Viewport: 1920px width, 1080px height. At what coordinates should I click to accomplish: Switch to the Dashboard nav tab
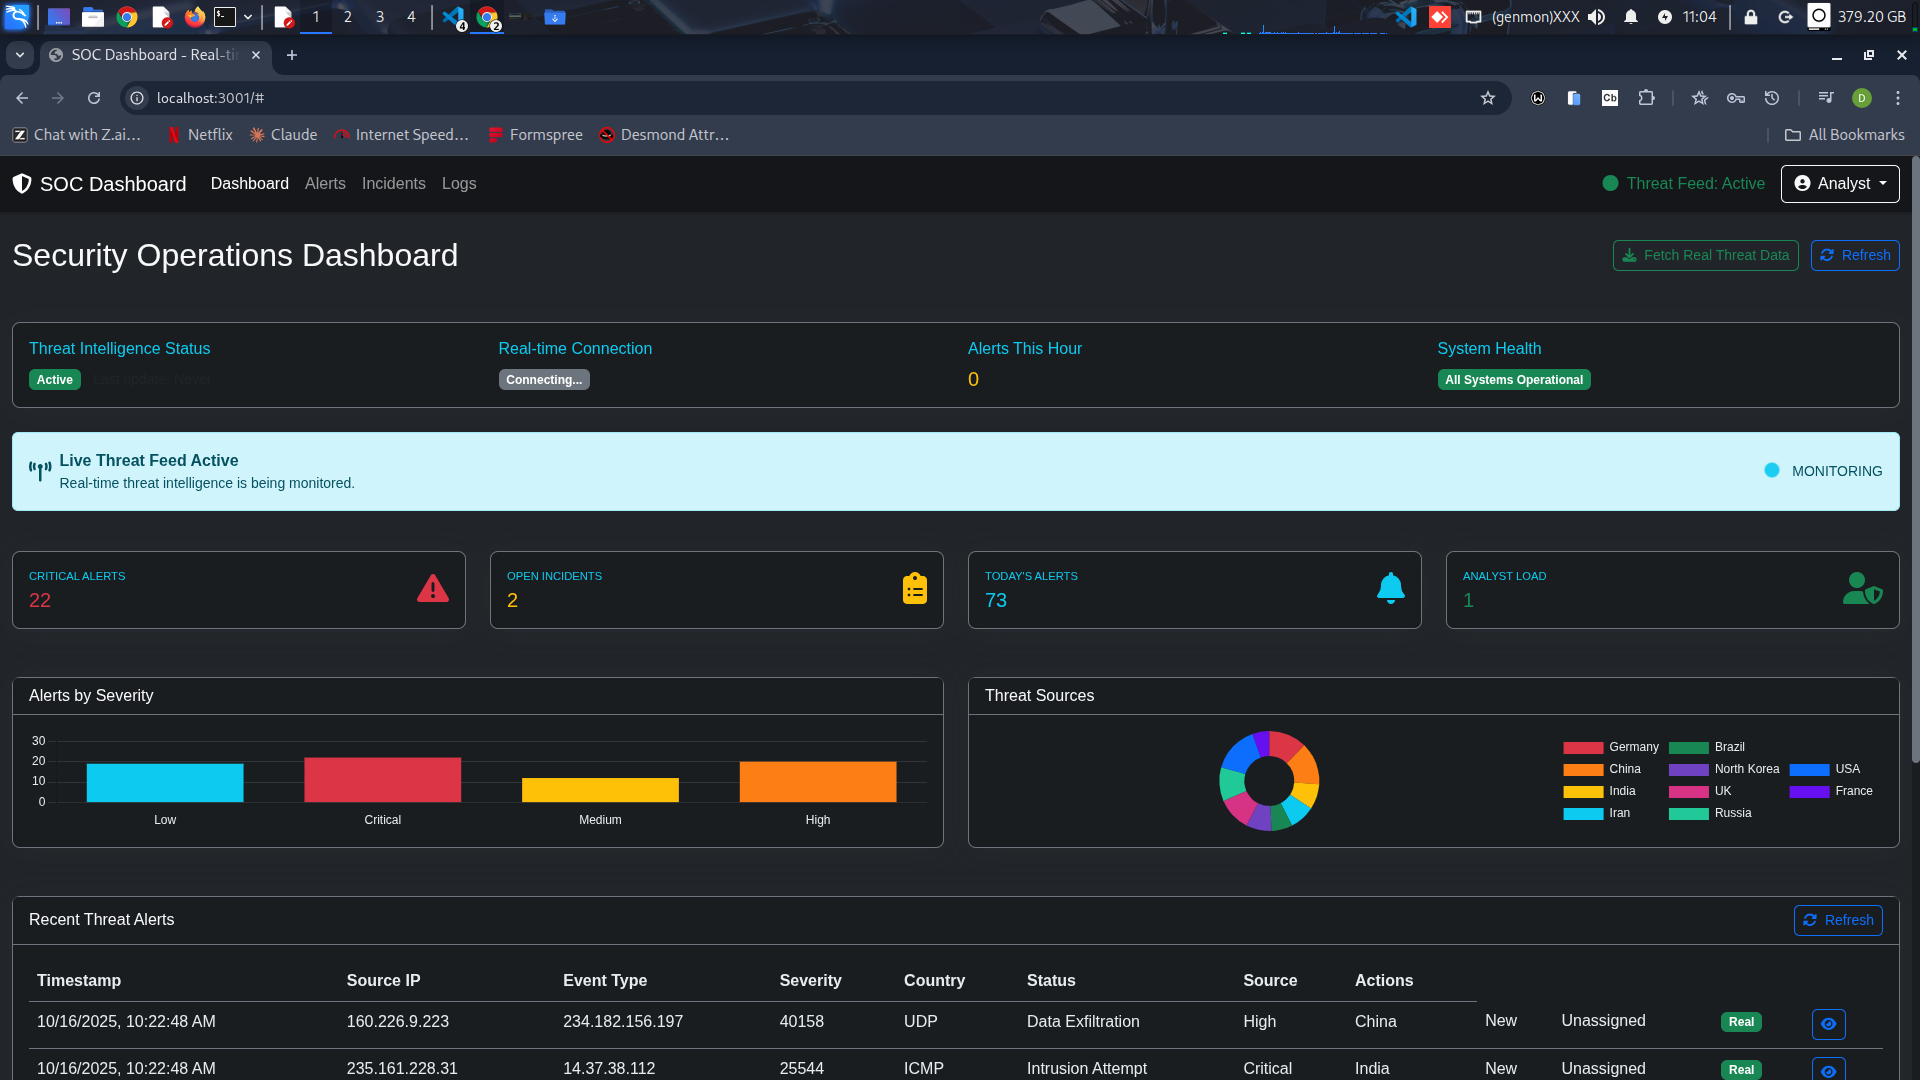click(x=250, y=184)
